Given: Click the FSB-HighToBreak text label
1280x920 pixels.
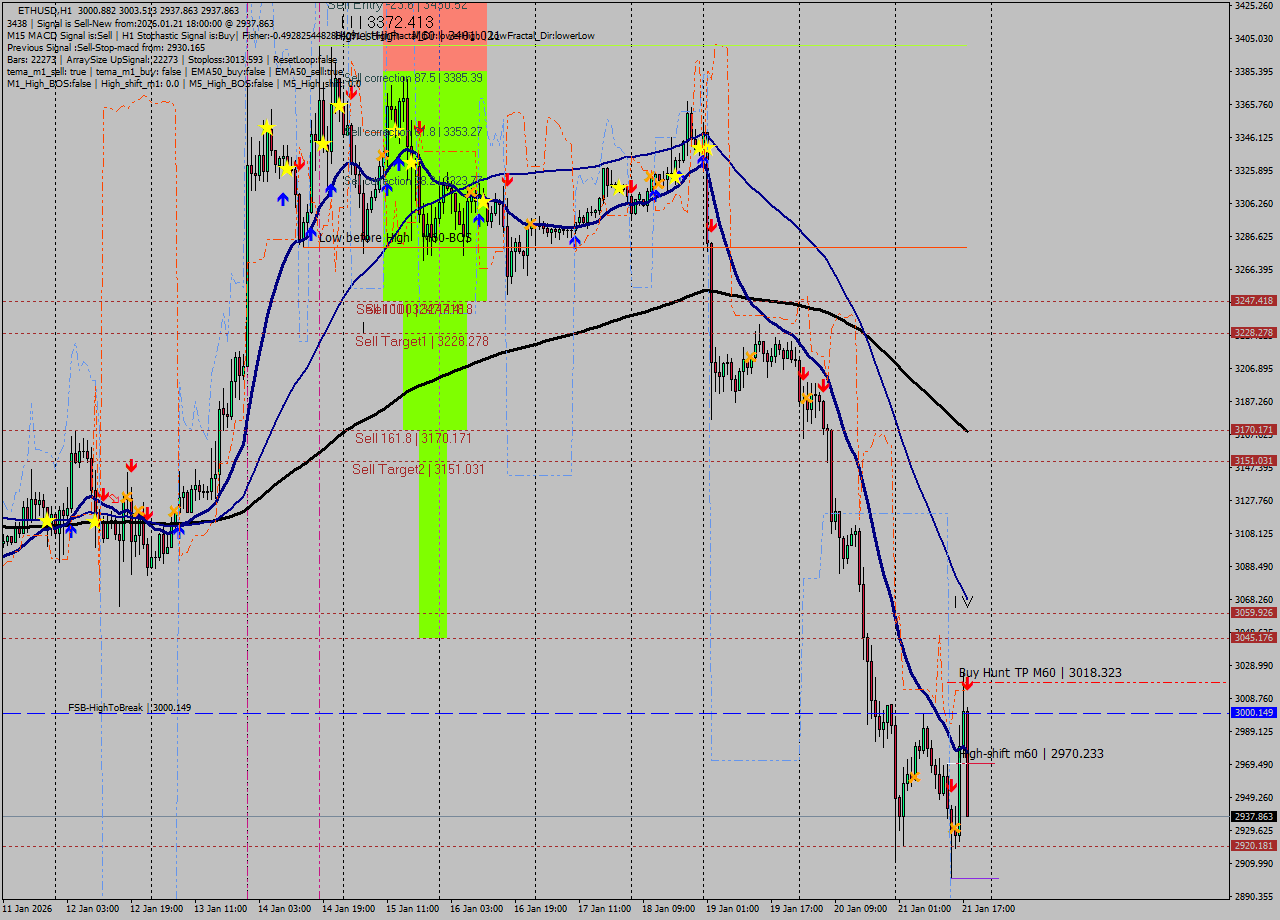Looking at the screenshot, I should 105,708.
